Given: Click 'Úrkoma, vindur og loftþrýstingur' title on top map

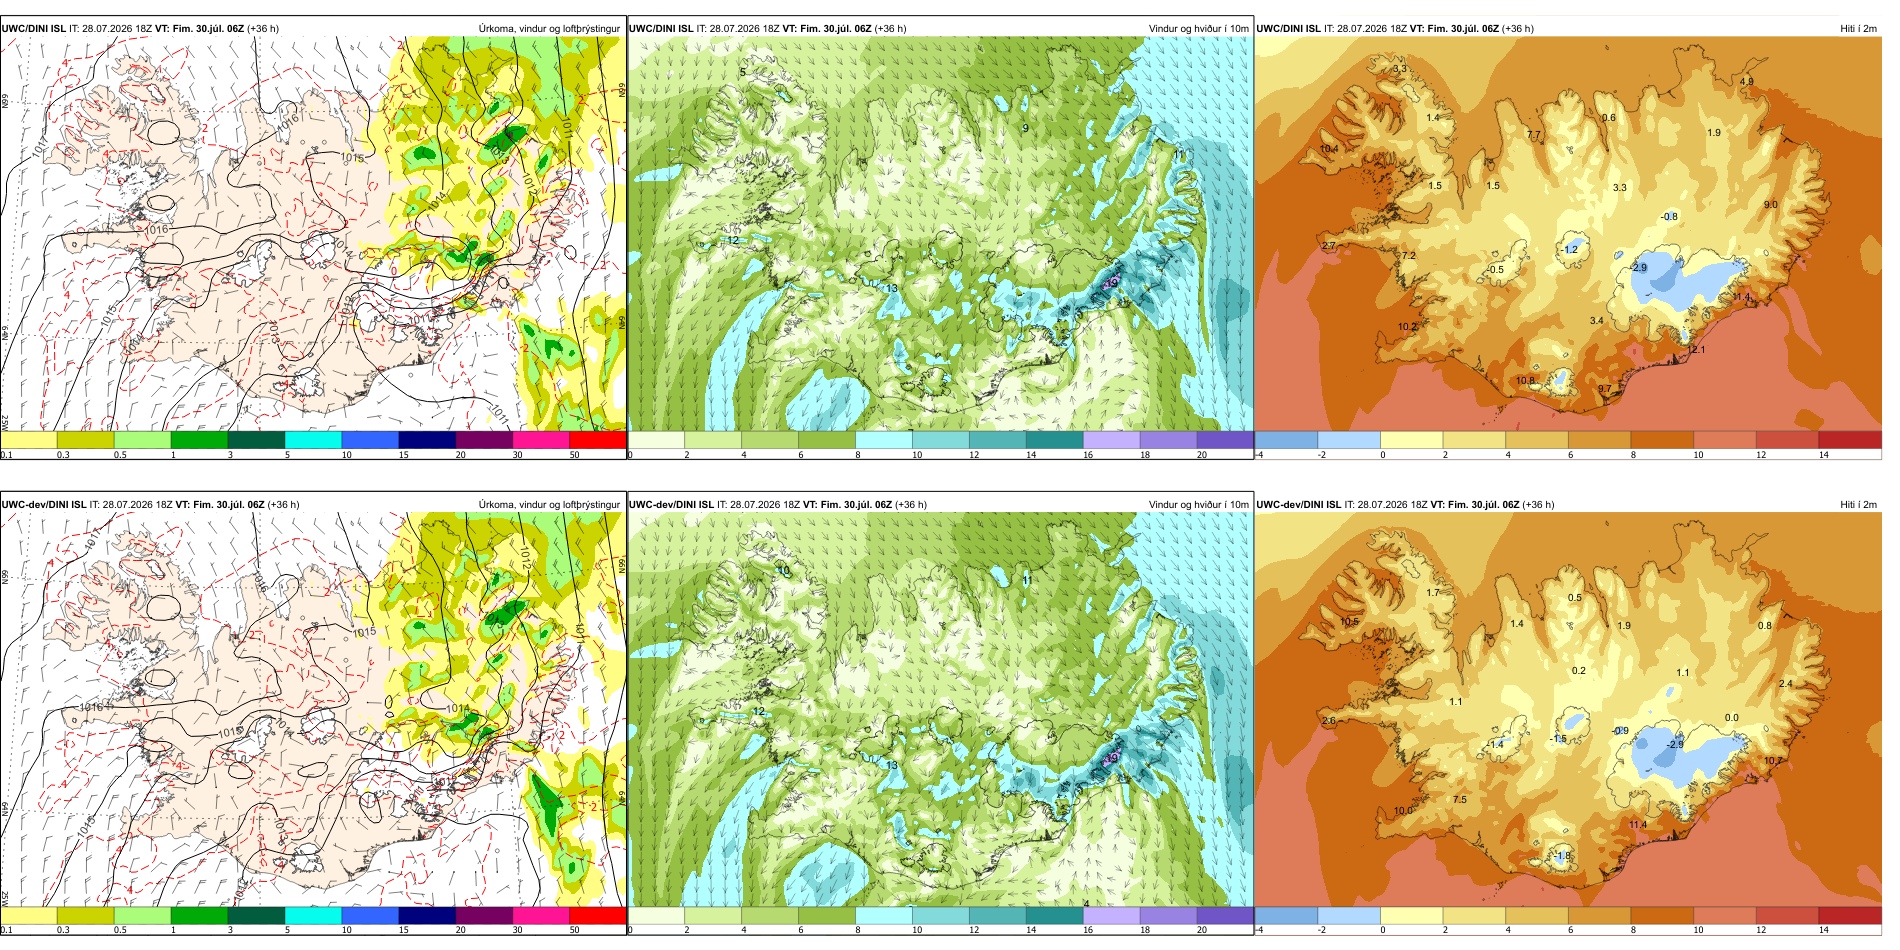Looking at the screenshot, I should [549, 29].
